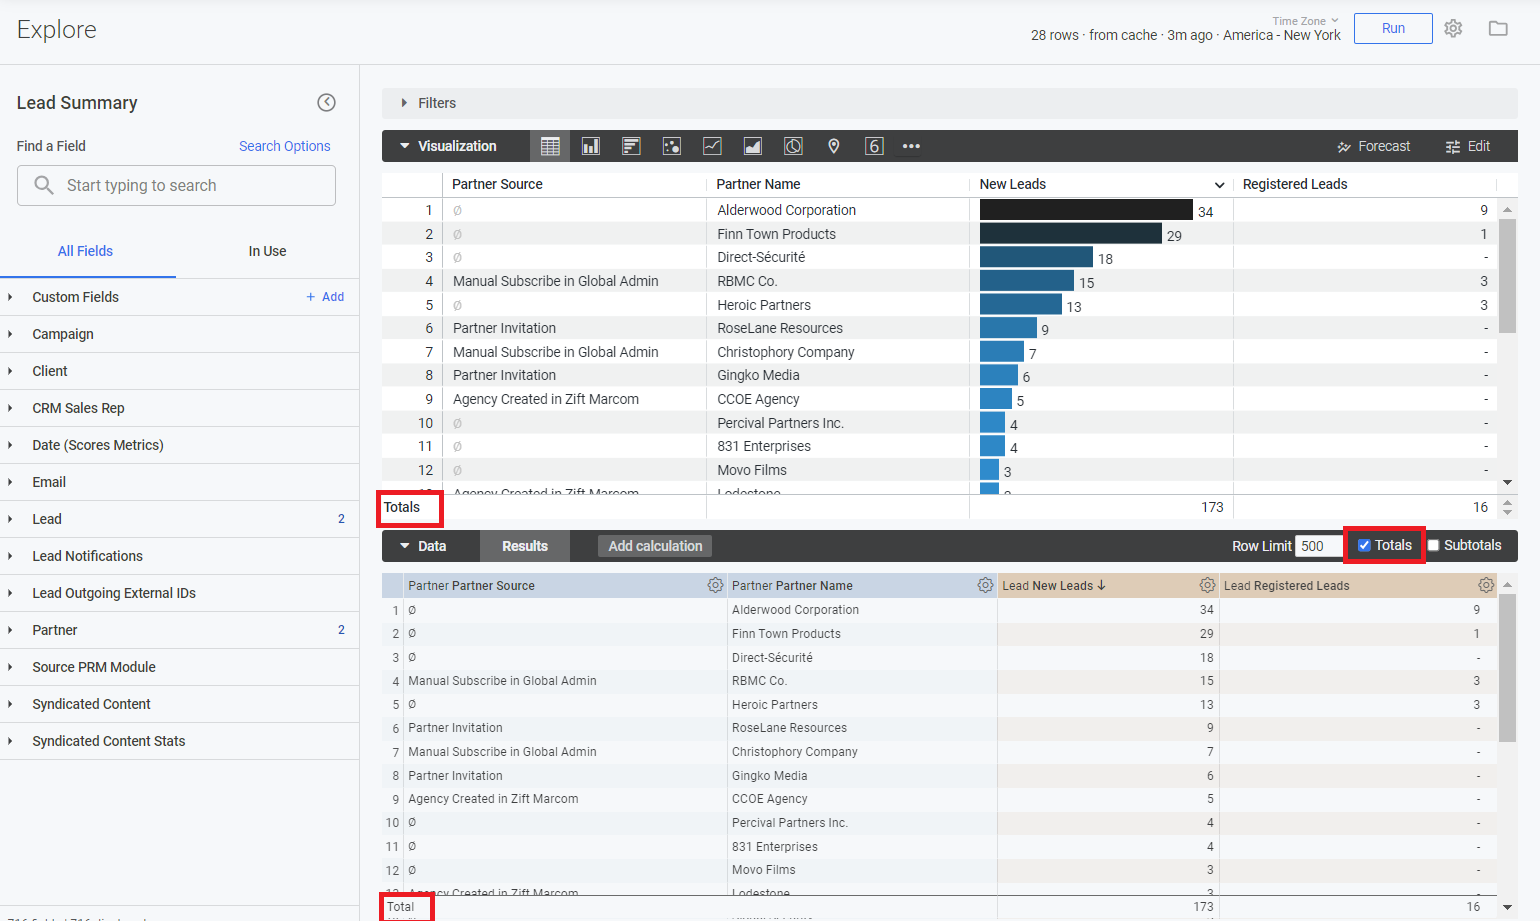
Task: Open gear for Partner Partner Source column
Action: [715, 585]
